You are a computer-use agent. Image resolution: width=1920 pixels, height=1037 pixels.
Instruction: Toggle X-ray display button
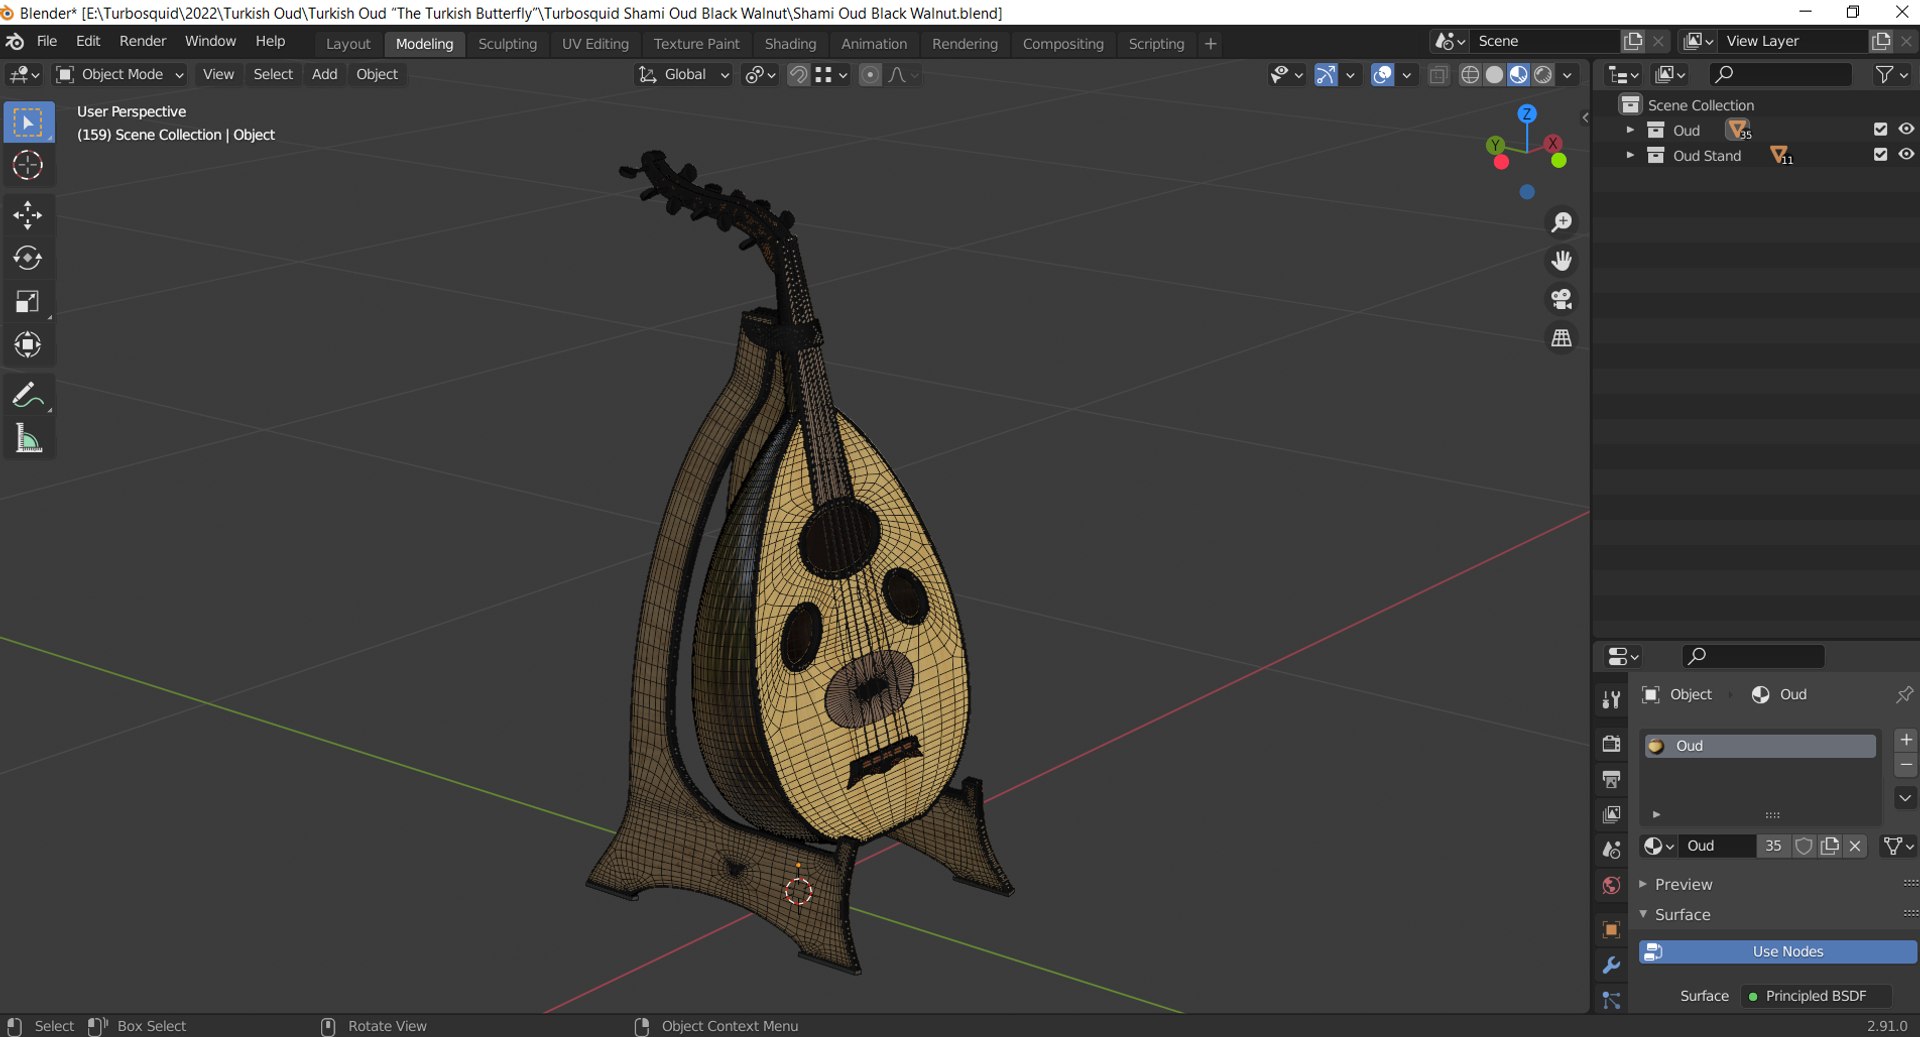click(x=1438, y=75)
